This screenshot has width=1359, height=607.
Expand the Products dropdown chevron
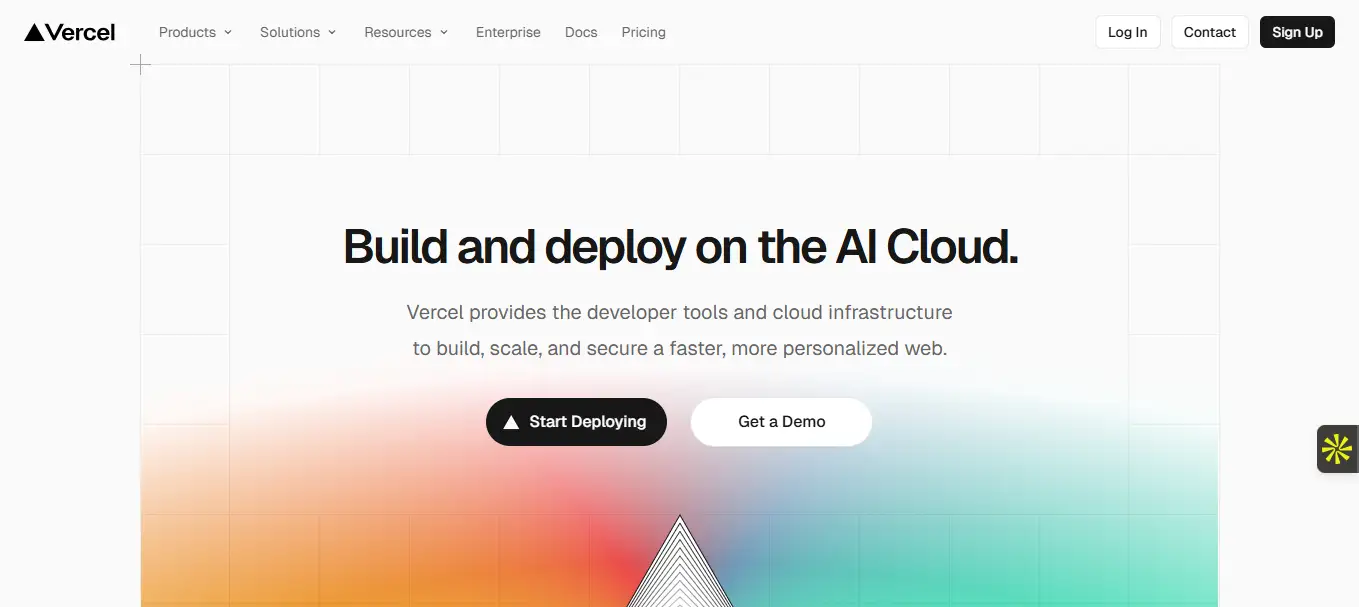228,32
